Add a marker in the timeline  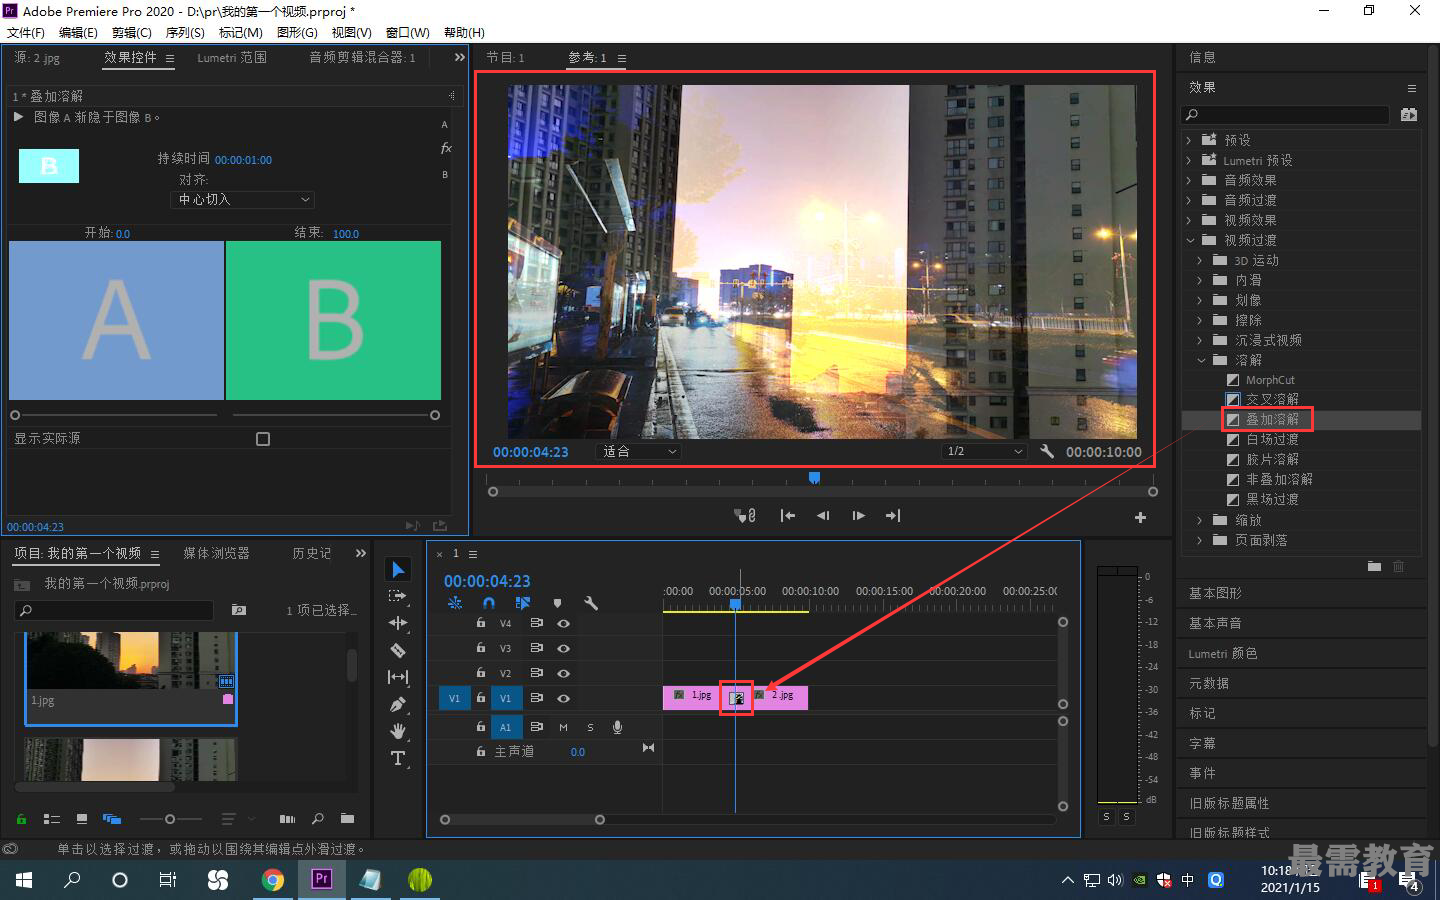point(557,603)
